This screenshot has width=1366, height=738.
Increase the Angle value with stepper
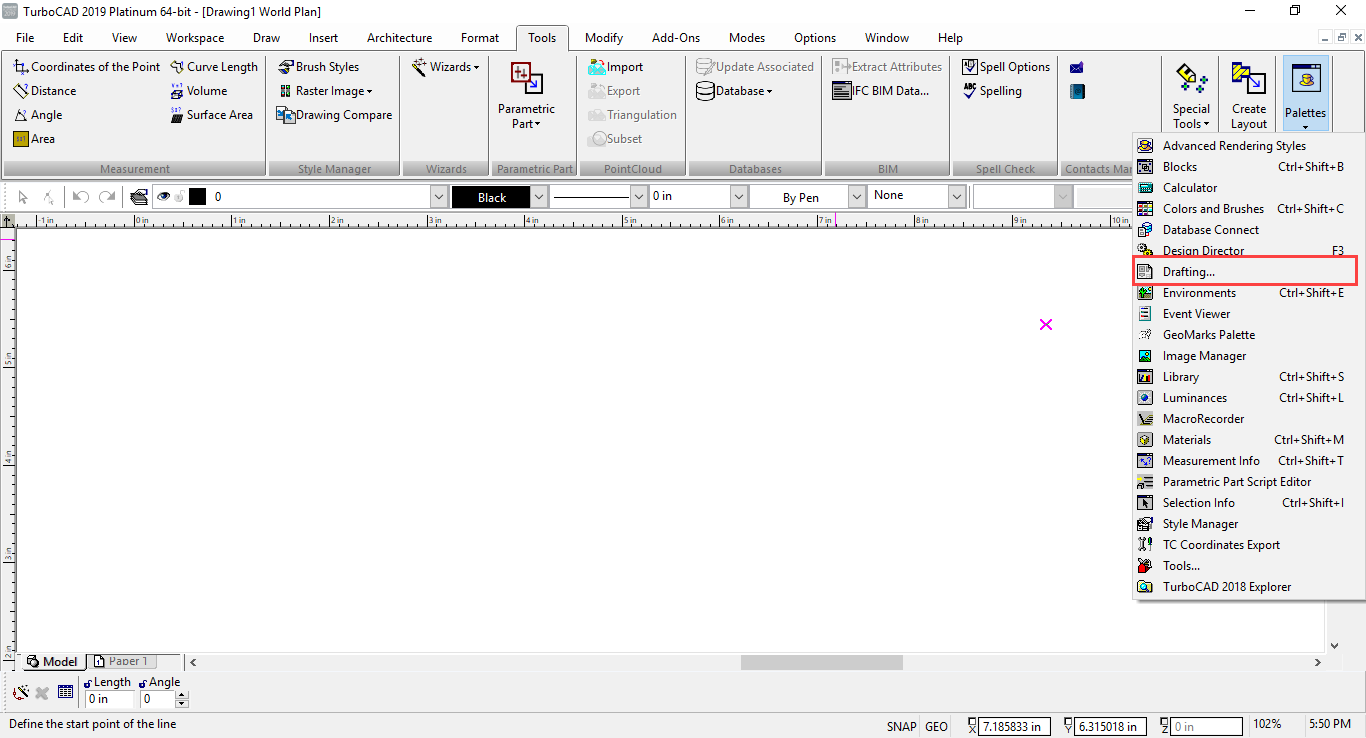[x=182, y=695]
